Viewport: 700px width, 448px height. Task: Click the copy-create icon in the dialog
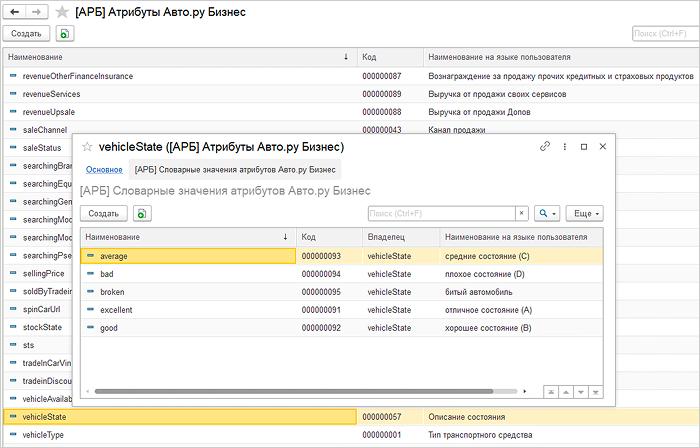142,213
